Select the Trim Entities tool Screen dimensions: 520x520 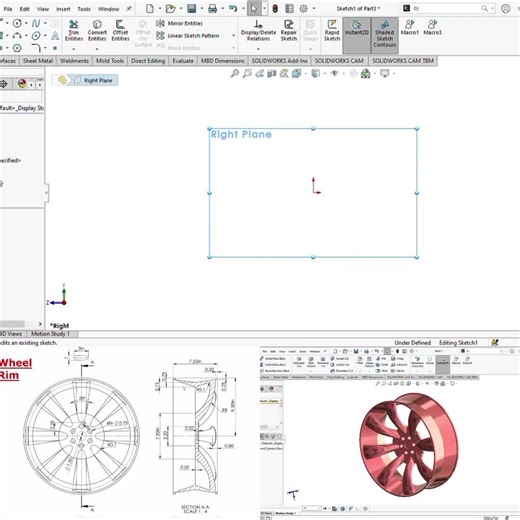(74, 30)
